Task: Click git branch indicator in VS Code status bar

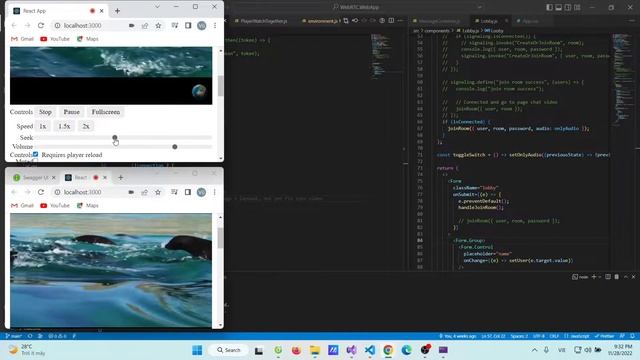Action: click(x=13, y=336)
